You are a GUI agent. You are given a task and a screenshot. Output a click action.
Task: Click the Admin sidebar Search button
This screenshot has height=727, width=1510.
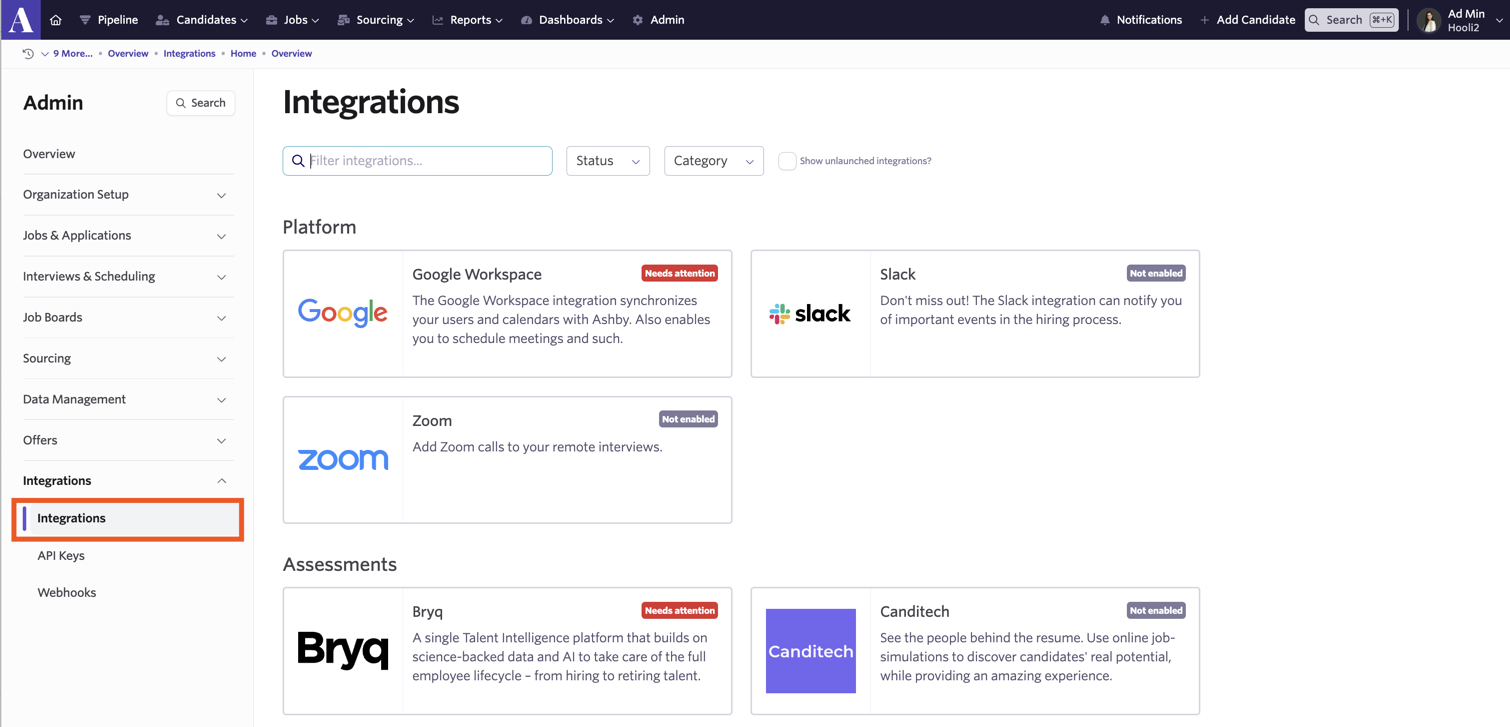click(201, 103)
